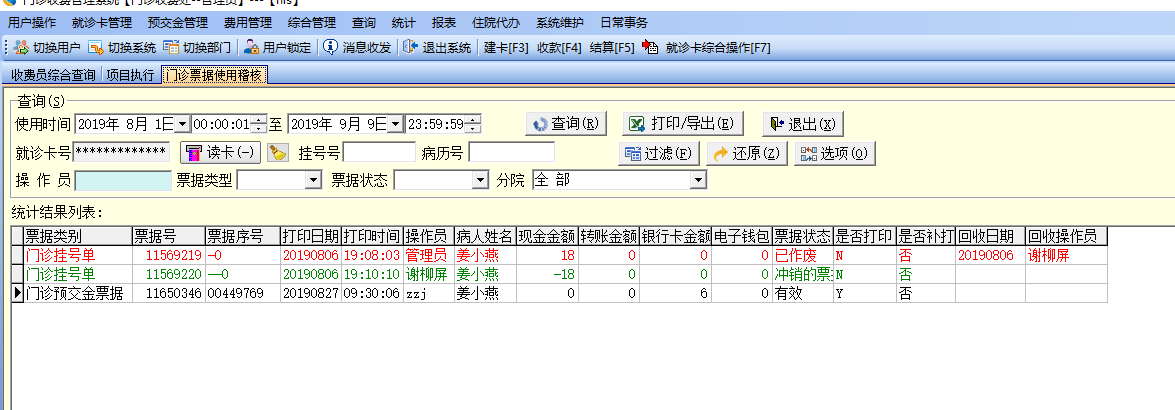Click the 回收操作员 column header
The image size is (1175, 410).
(x=1066, y=237)
